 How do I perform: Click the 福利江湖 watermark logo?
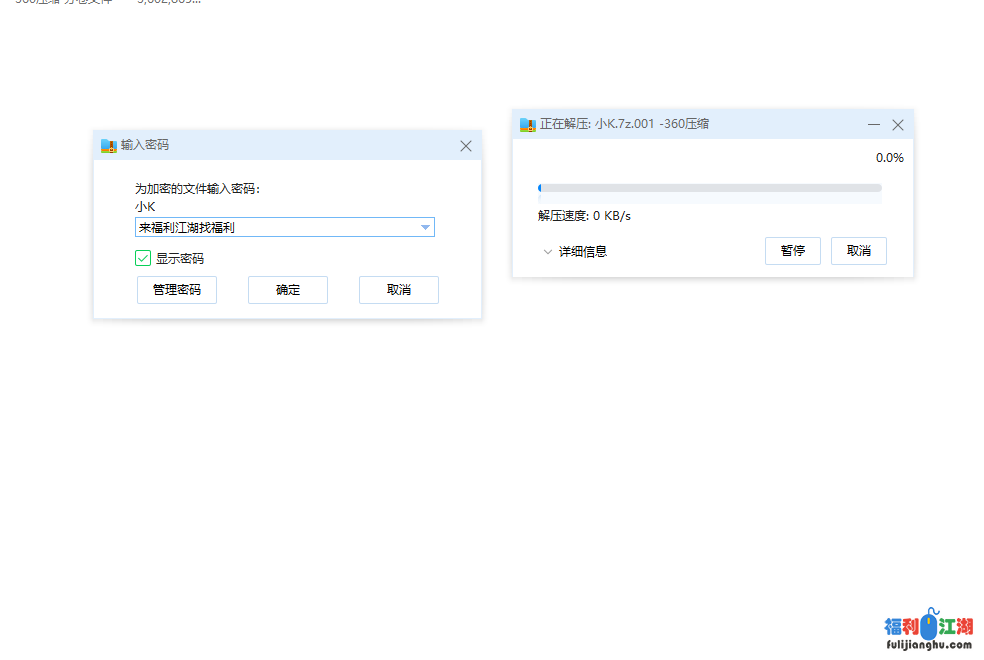(x=928, y=626)
